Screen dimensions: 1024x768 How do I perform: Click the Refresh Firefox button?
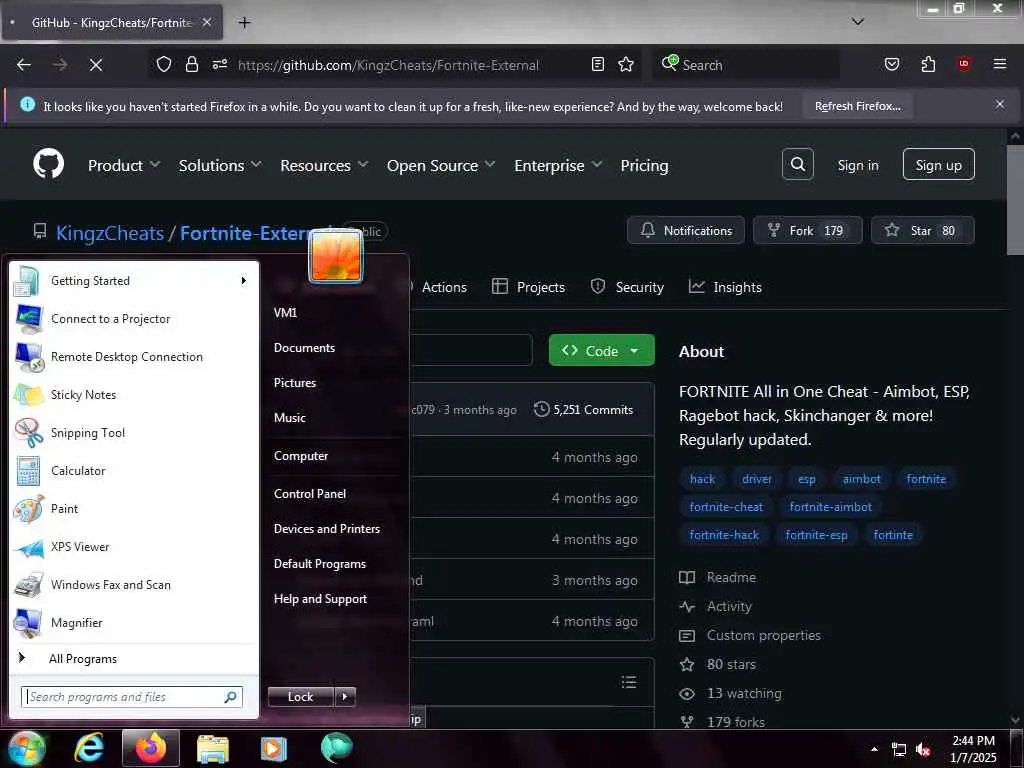(x=857, y=106)
